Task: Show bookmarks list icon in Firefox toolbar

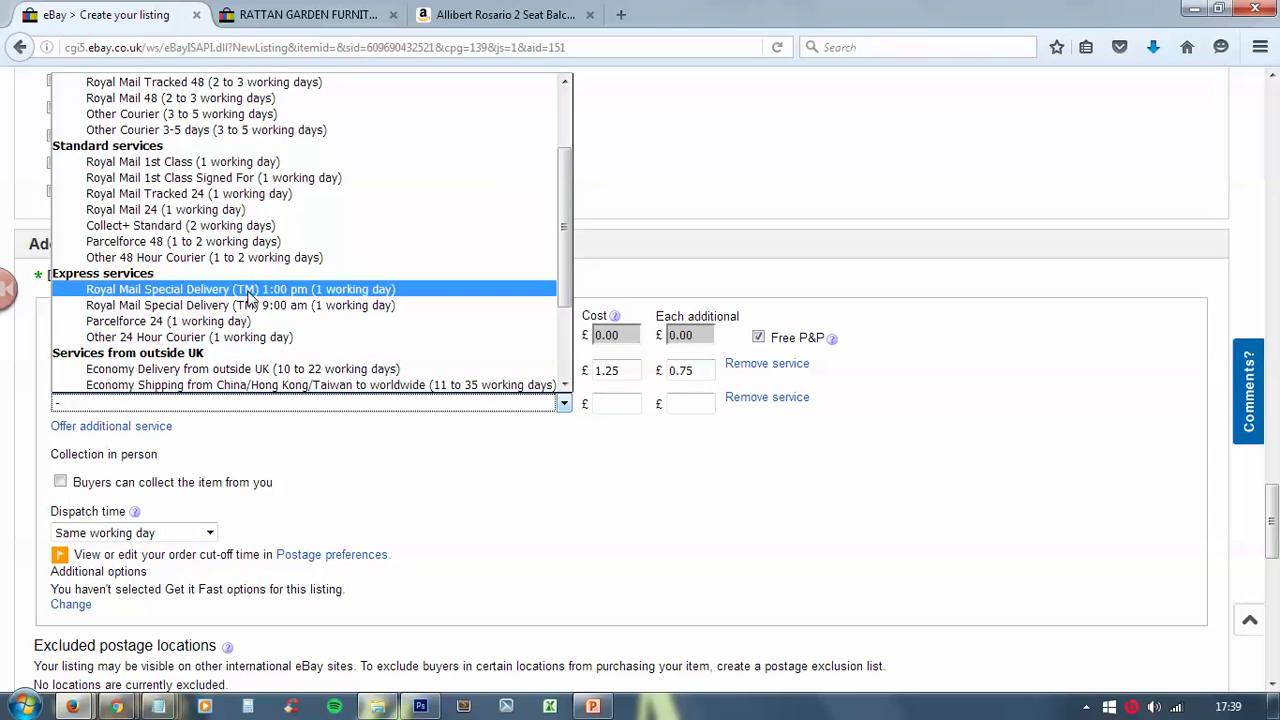Action: pos(1086,47)
